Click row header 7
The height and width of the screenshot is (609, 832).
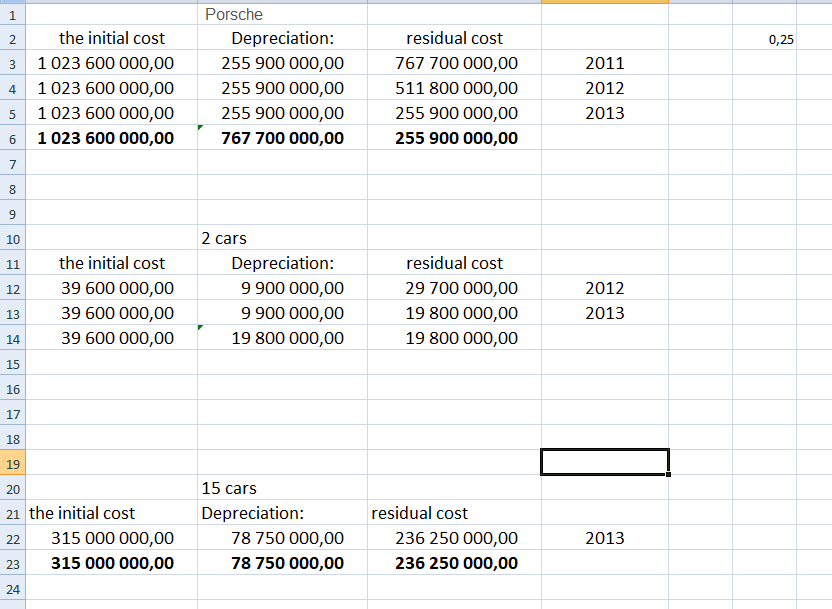[13, 163]
